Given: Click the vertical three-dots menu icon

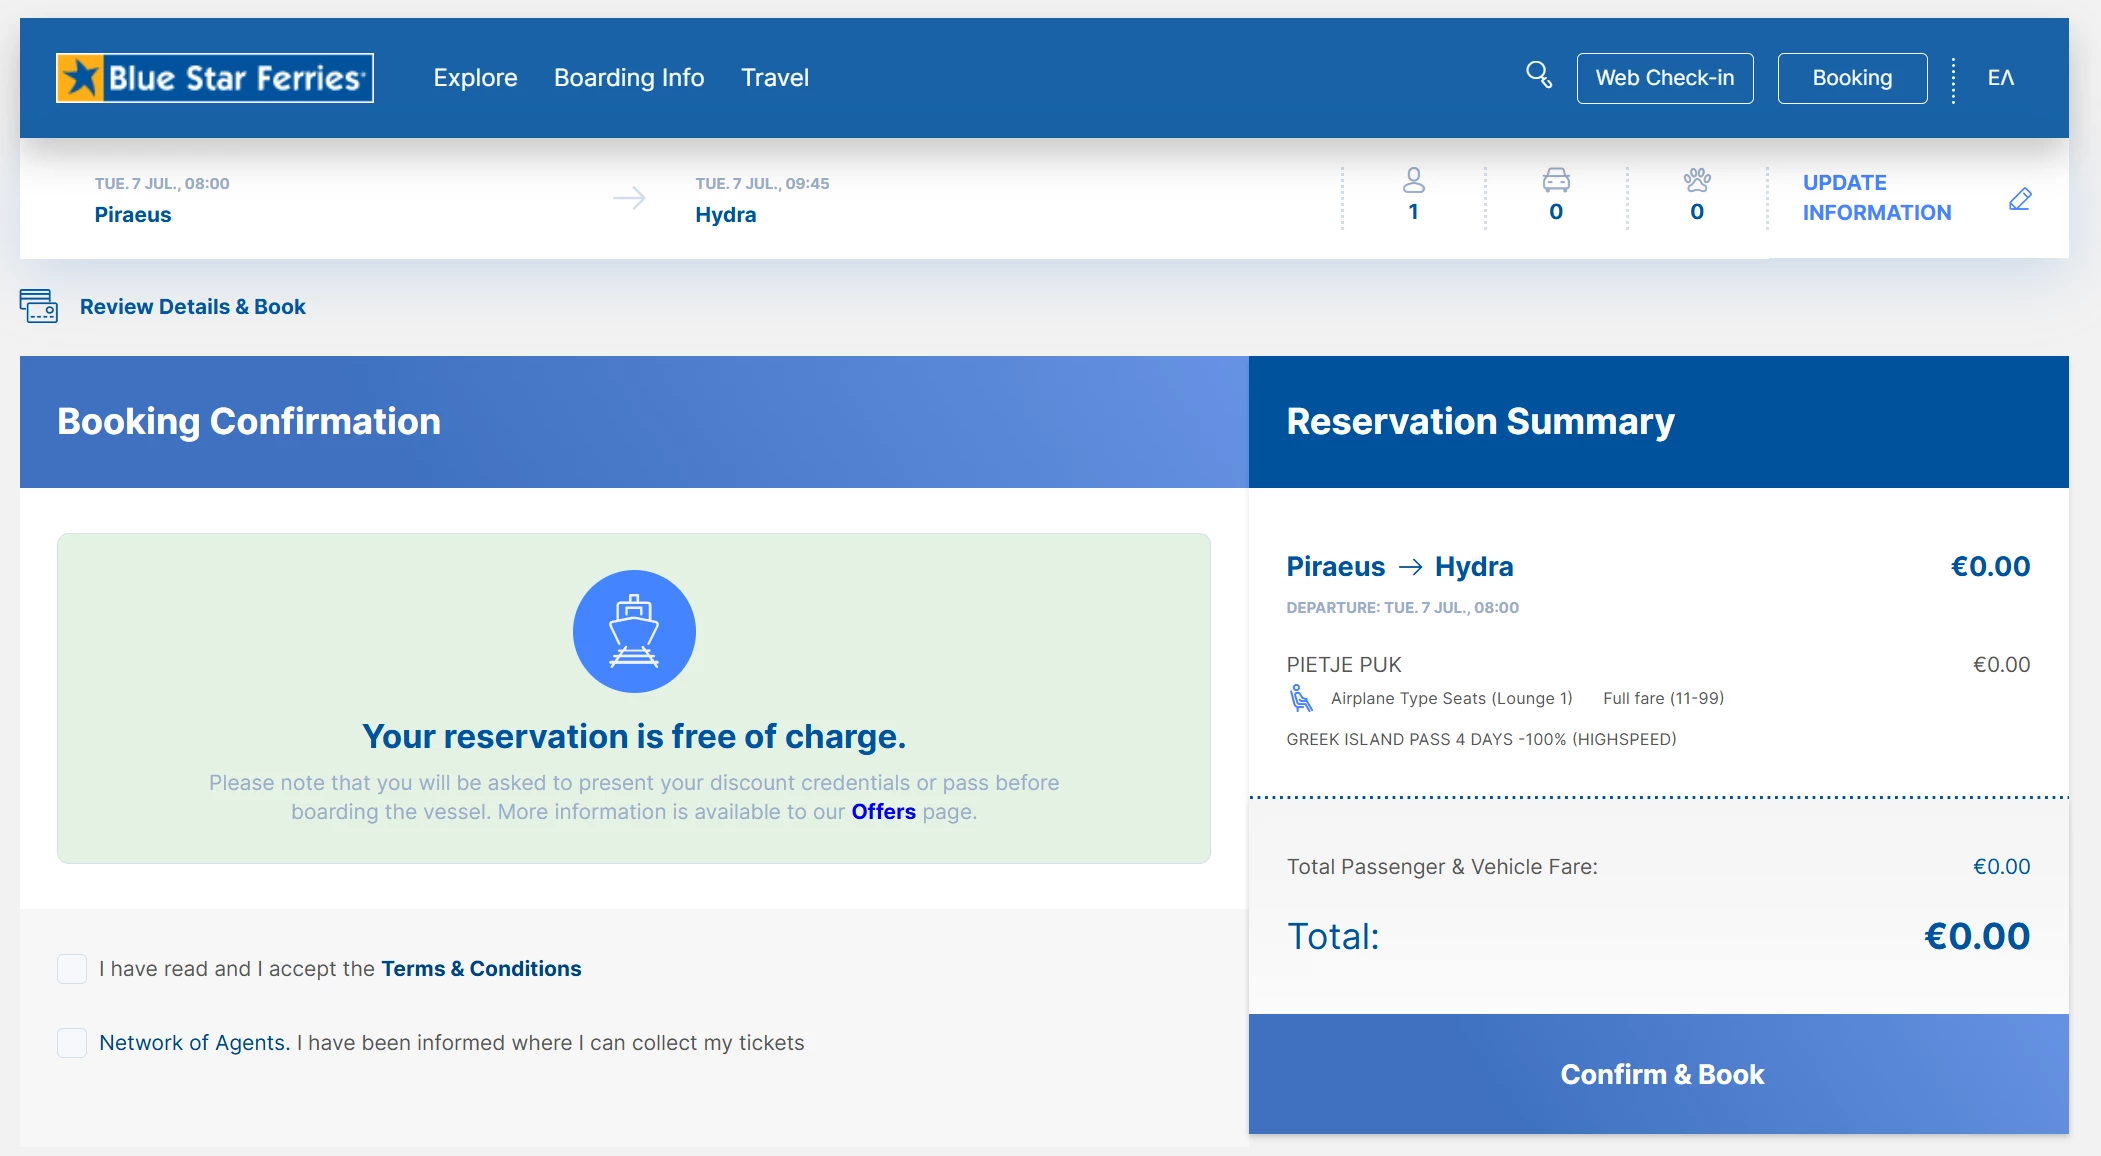Looking at the screenshot, I should click(x=1953, y=80).
